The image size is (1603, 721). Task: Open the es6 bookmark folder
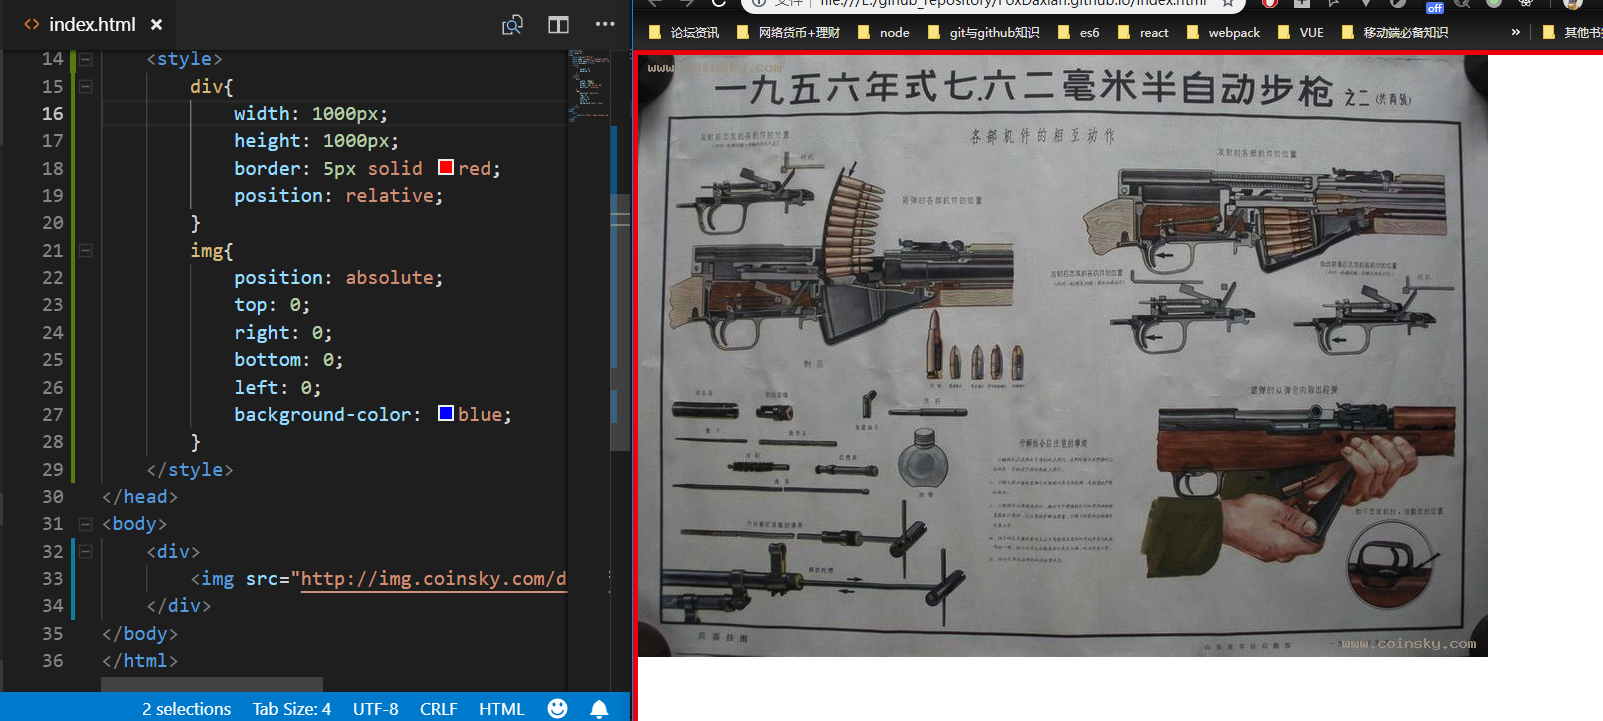point(1079,33)
